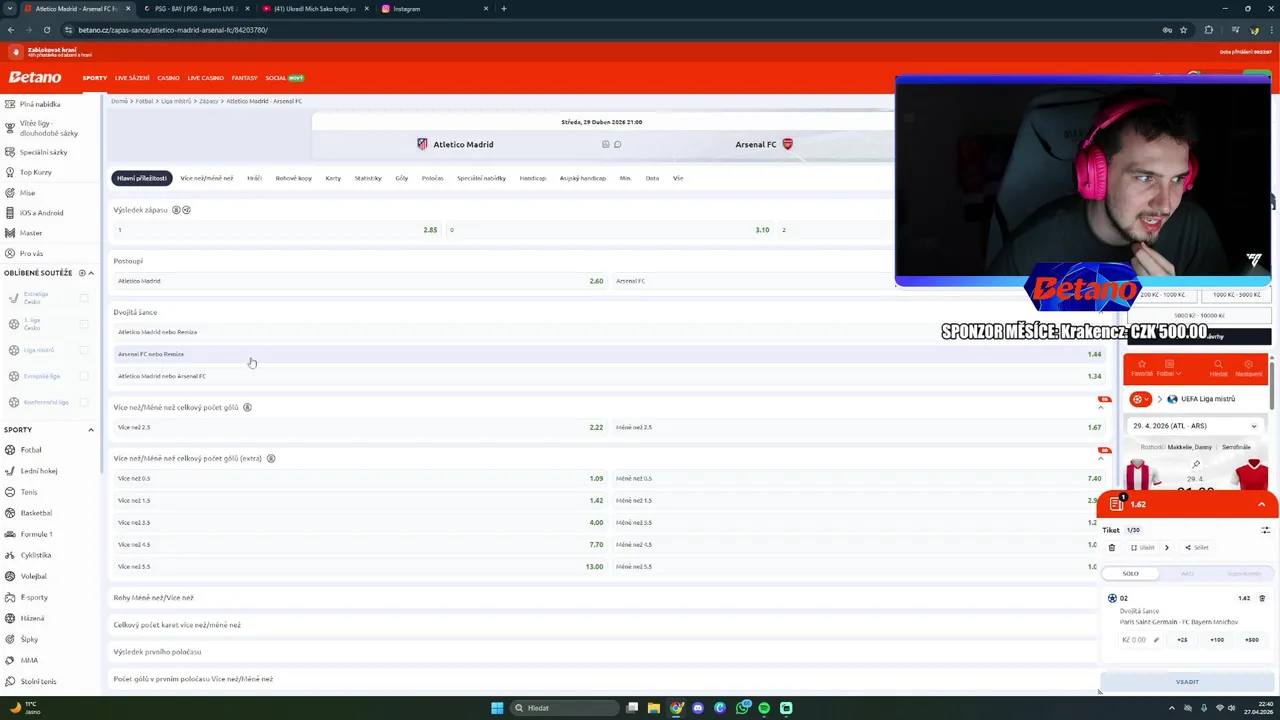Switch to the Karty tab
The height and width of the screenshot is (720, 1280).
coord(333,178)
